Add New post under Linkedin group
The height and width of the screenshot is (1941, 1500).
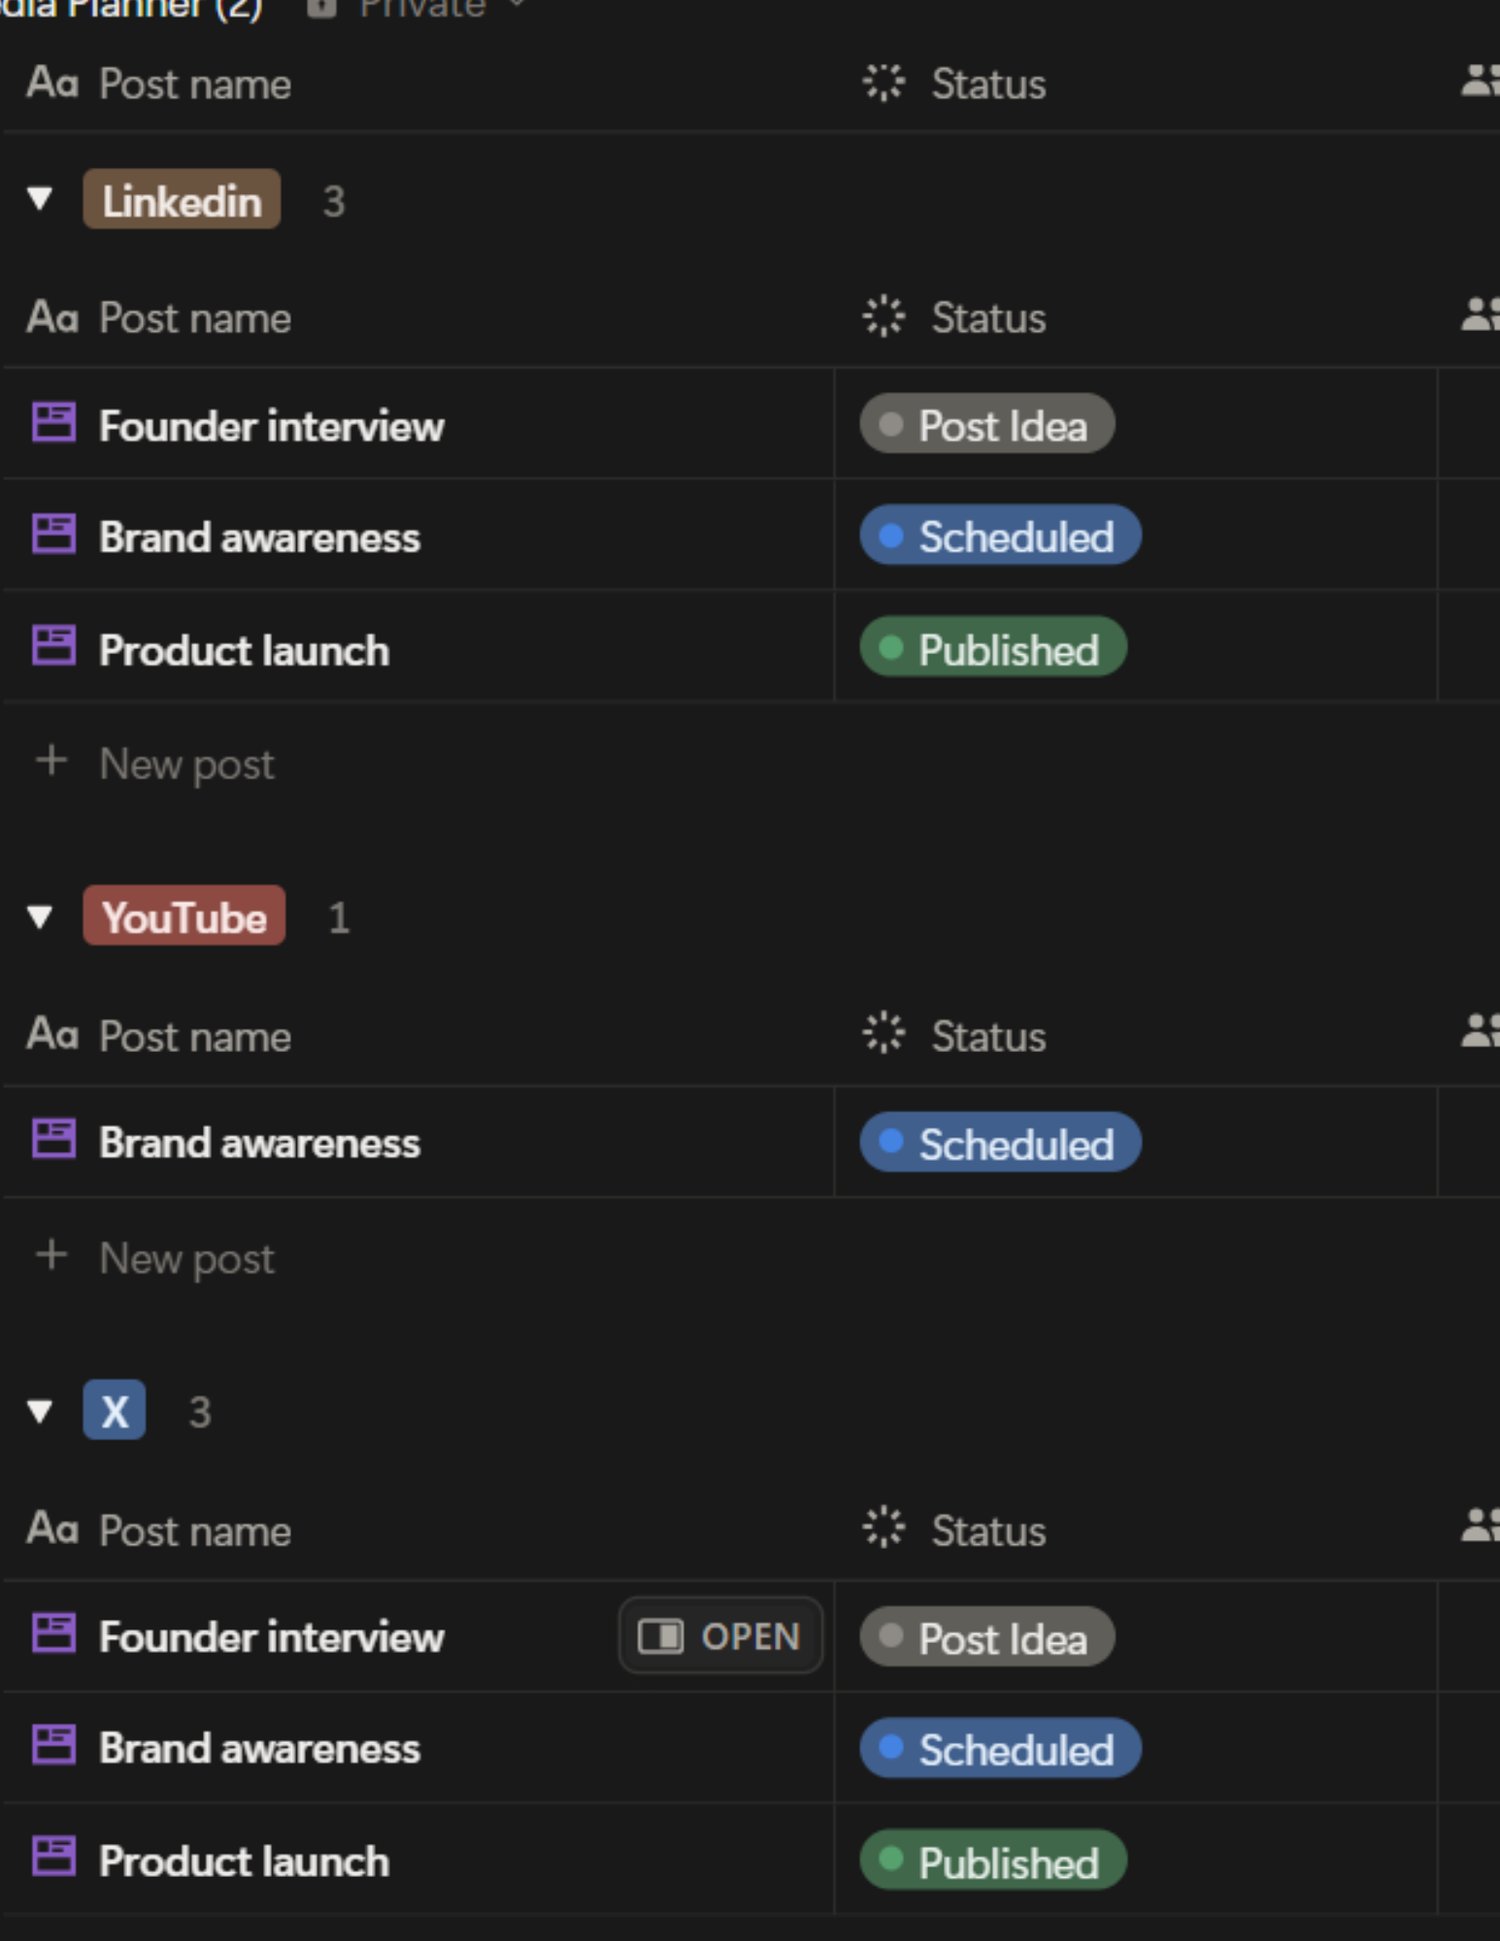(155, 763)
